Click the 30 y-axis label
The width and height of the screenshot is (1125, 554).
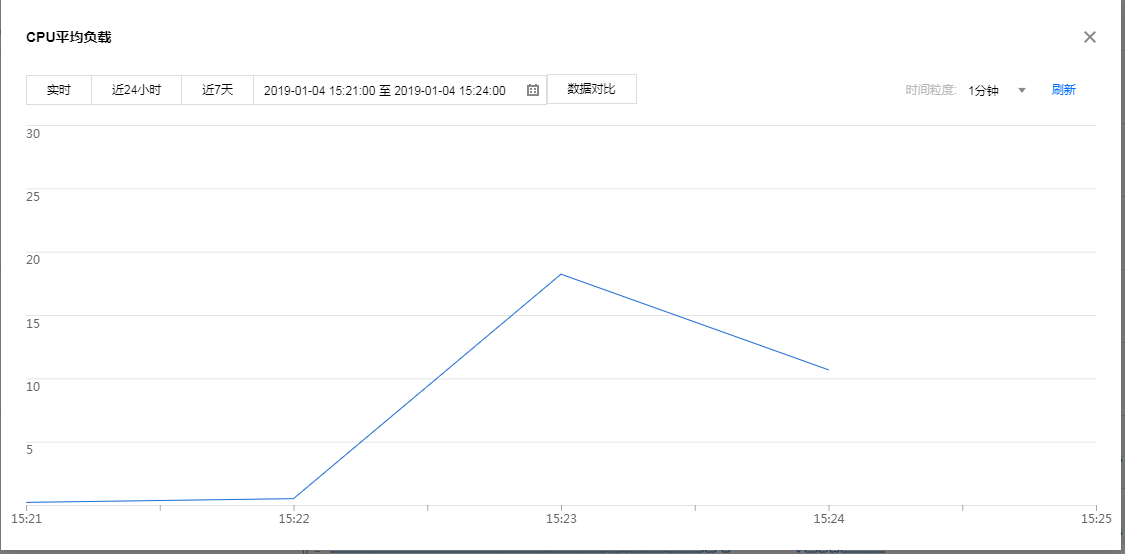pyautogui.click(x=32, y=133)
